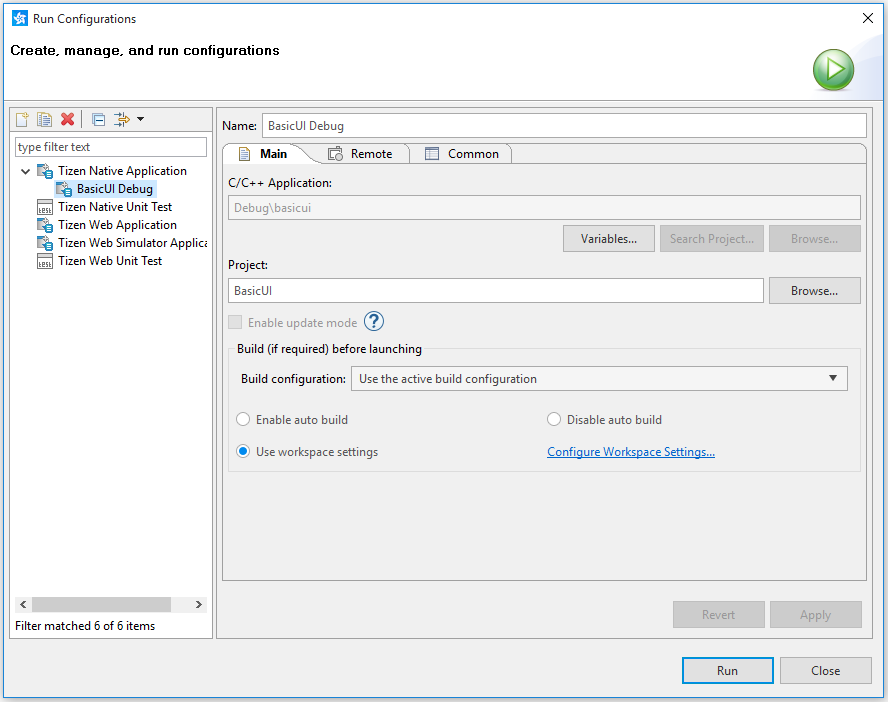
Task: Click the Tizen Web Unit Test icon
Action: (44, 261)
